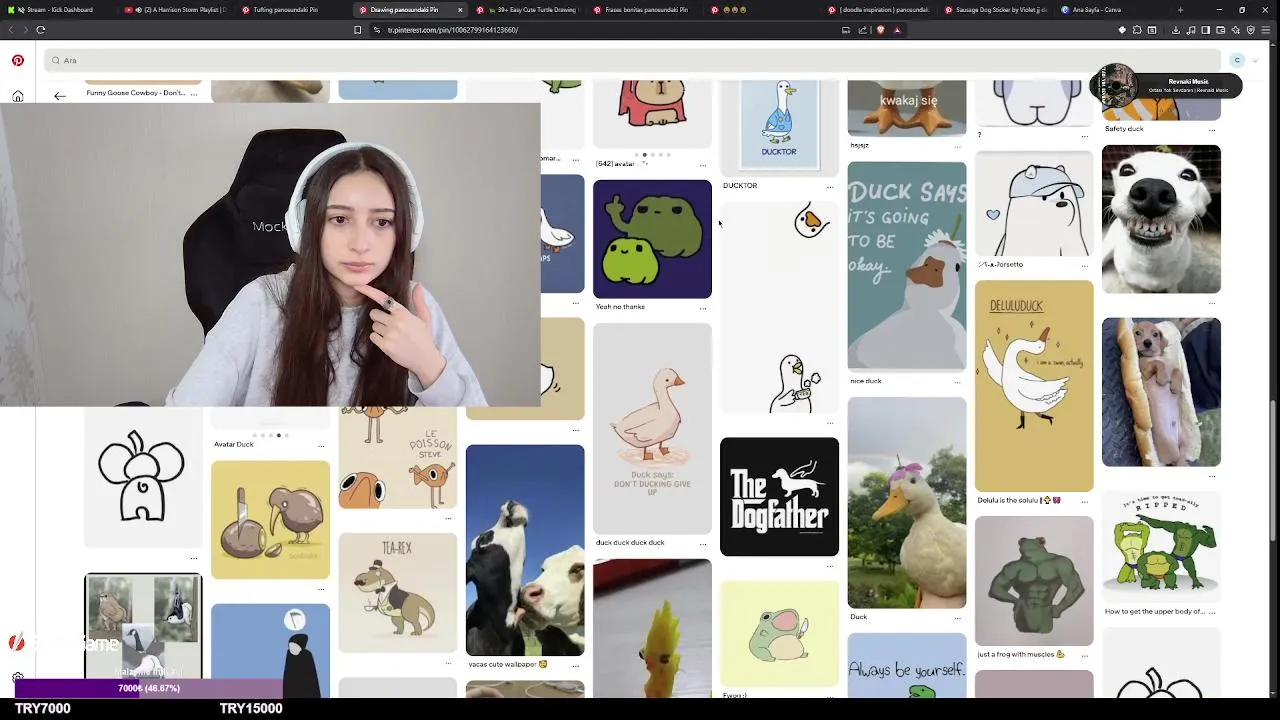Open the browser hamburger menu icon
Viewport: 1280px width, 720px height.
[x=1267, y=30]
